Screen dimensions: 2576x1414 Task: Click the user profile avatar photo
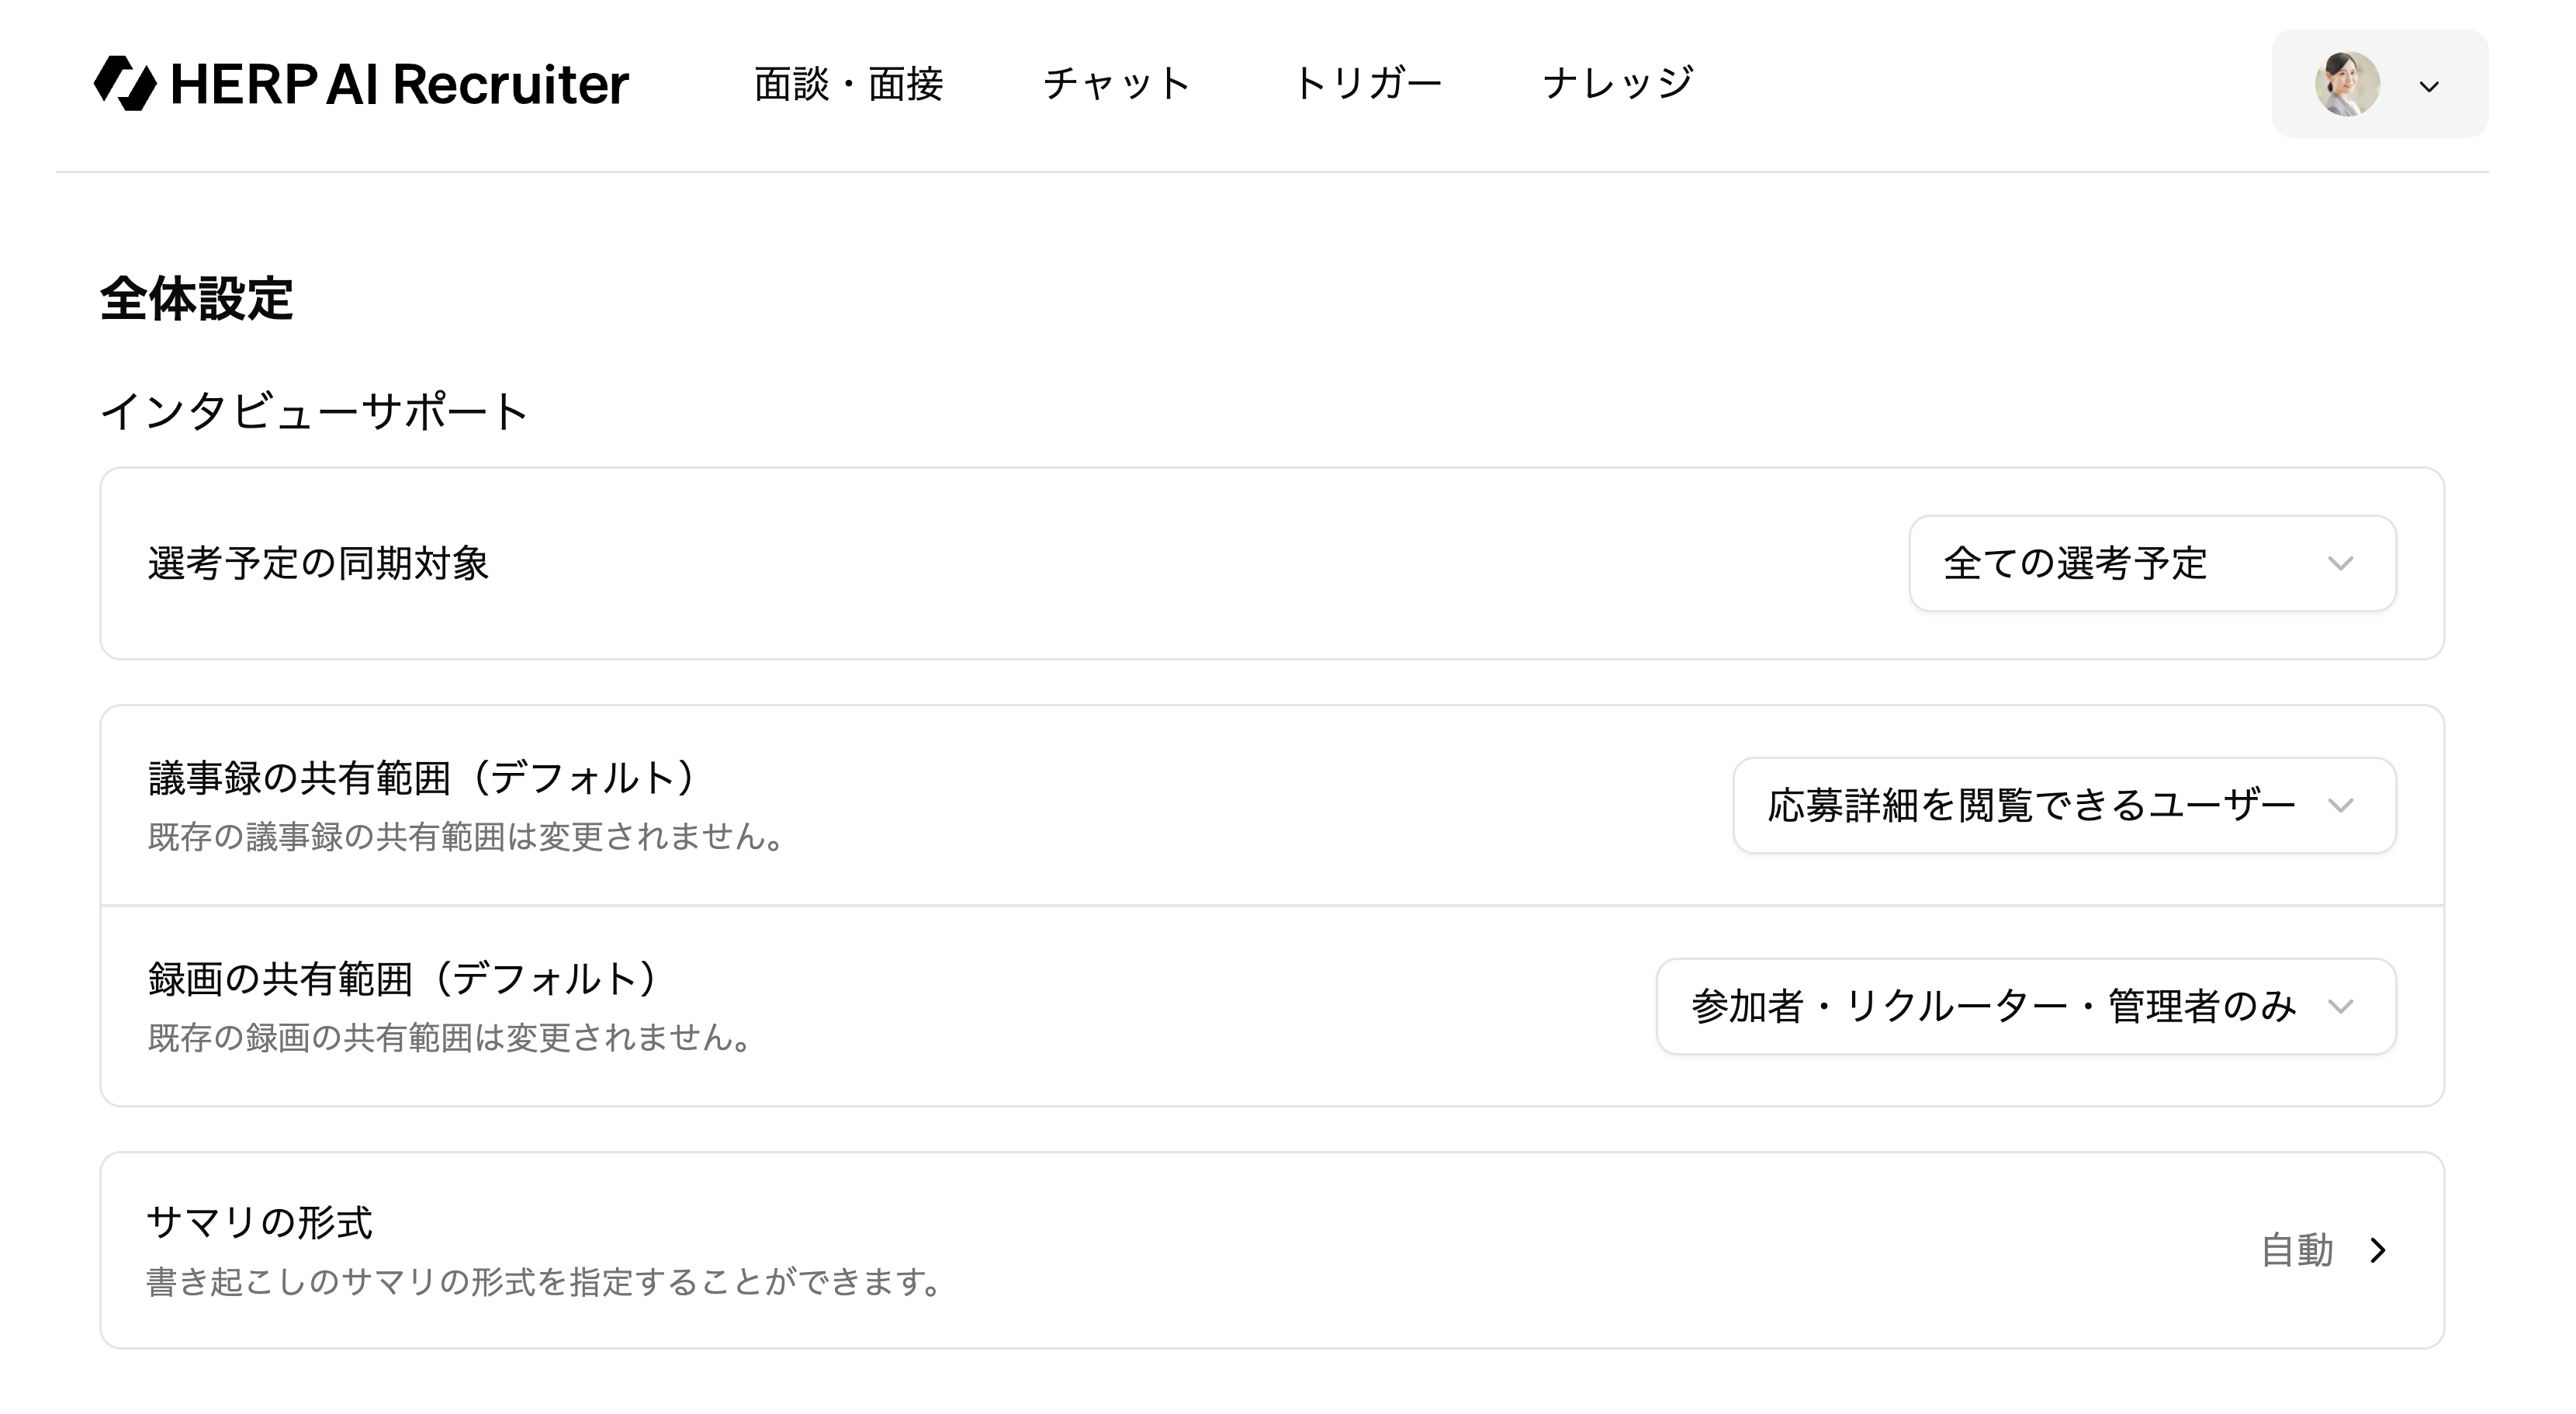point(2346,84)
